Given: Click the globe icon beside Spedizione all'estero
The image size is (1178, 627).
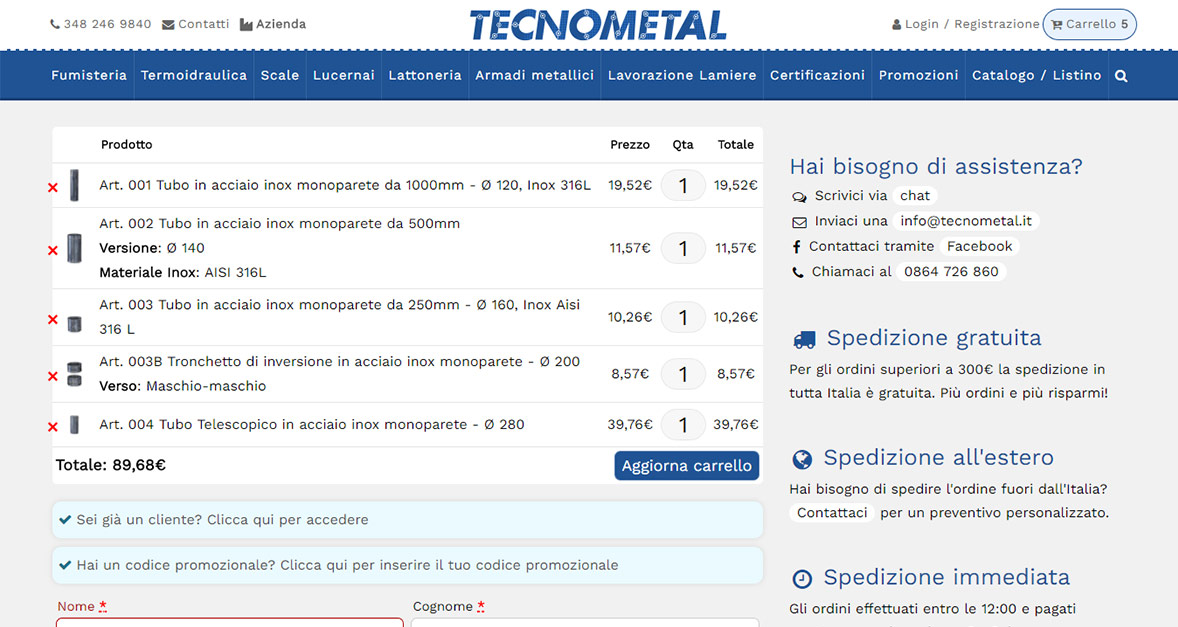Looking at the screenshot, I should click(802, 459).
